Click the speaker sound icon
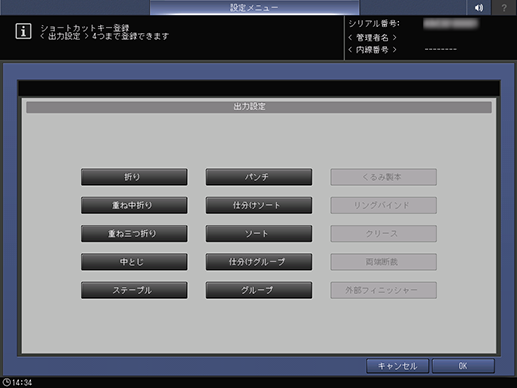 479,7
